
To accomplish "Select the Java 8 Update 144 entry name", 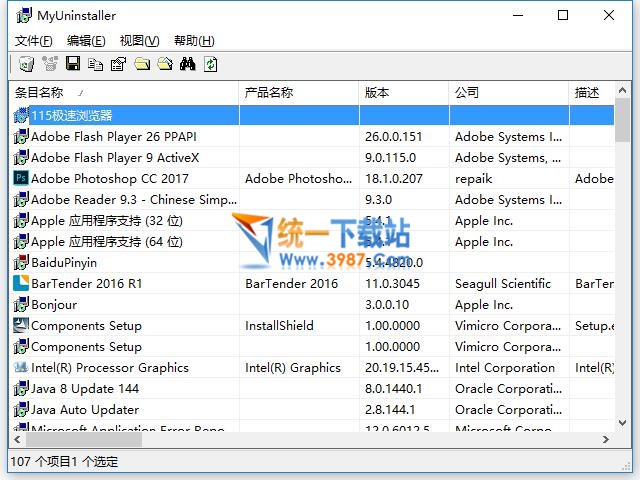I will [85, 389].
